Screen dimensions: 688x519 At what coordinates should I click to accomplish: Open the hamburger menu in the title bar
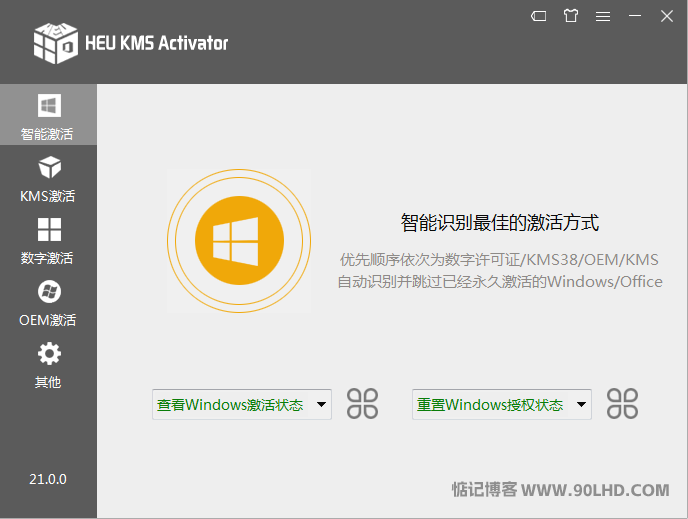[x=603, y=16]
